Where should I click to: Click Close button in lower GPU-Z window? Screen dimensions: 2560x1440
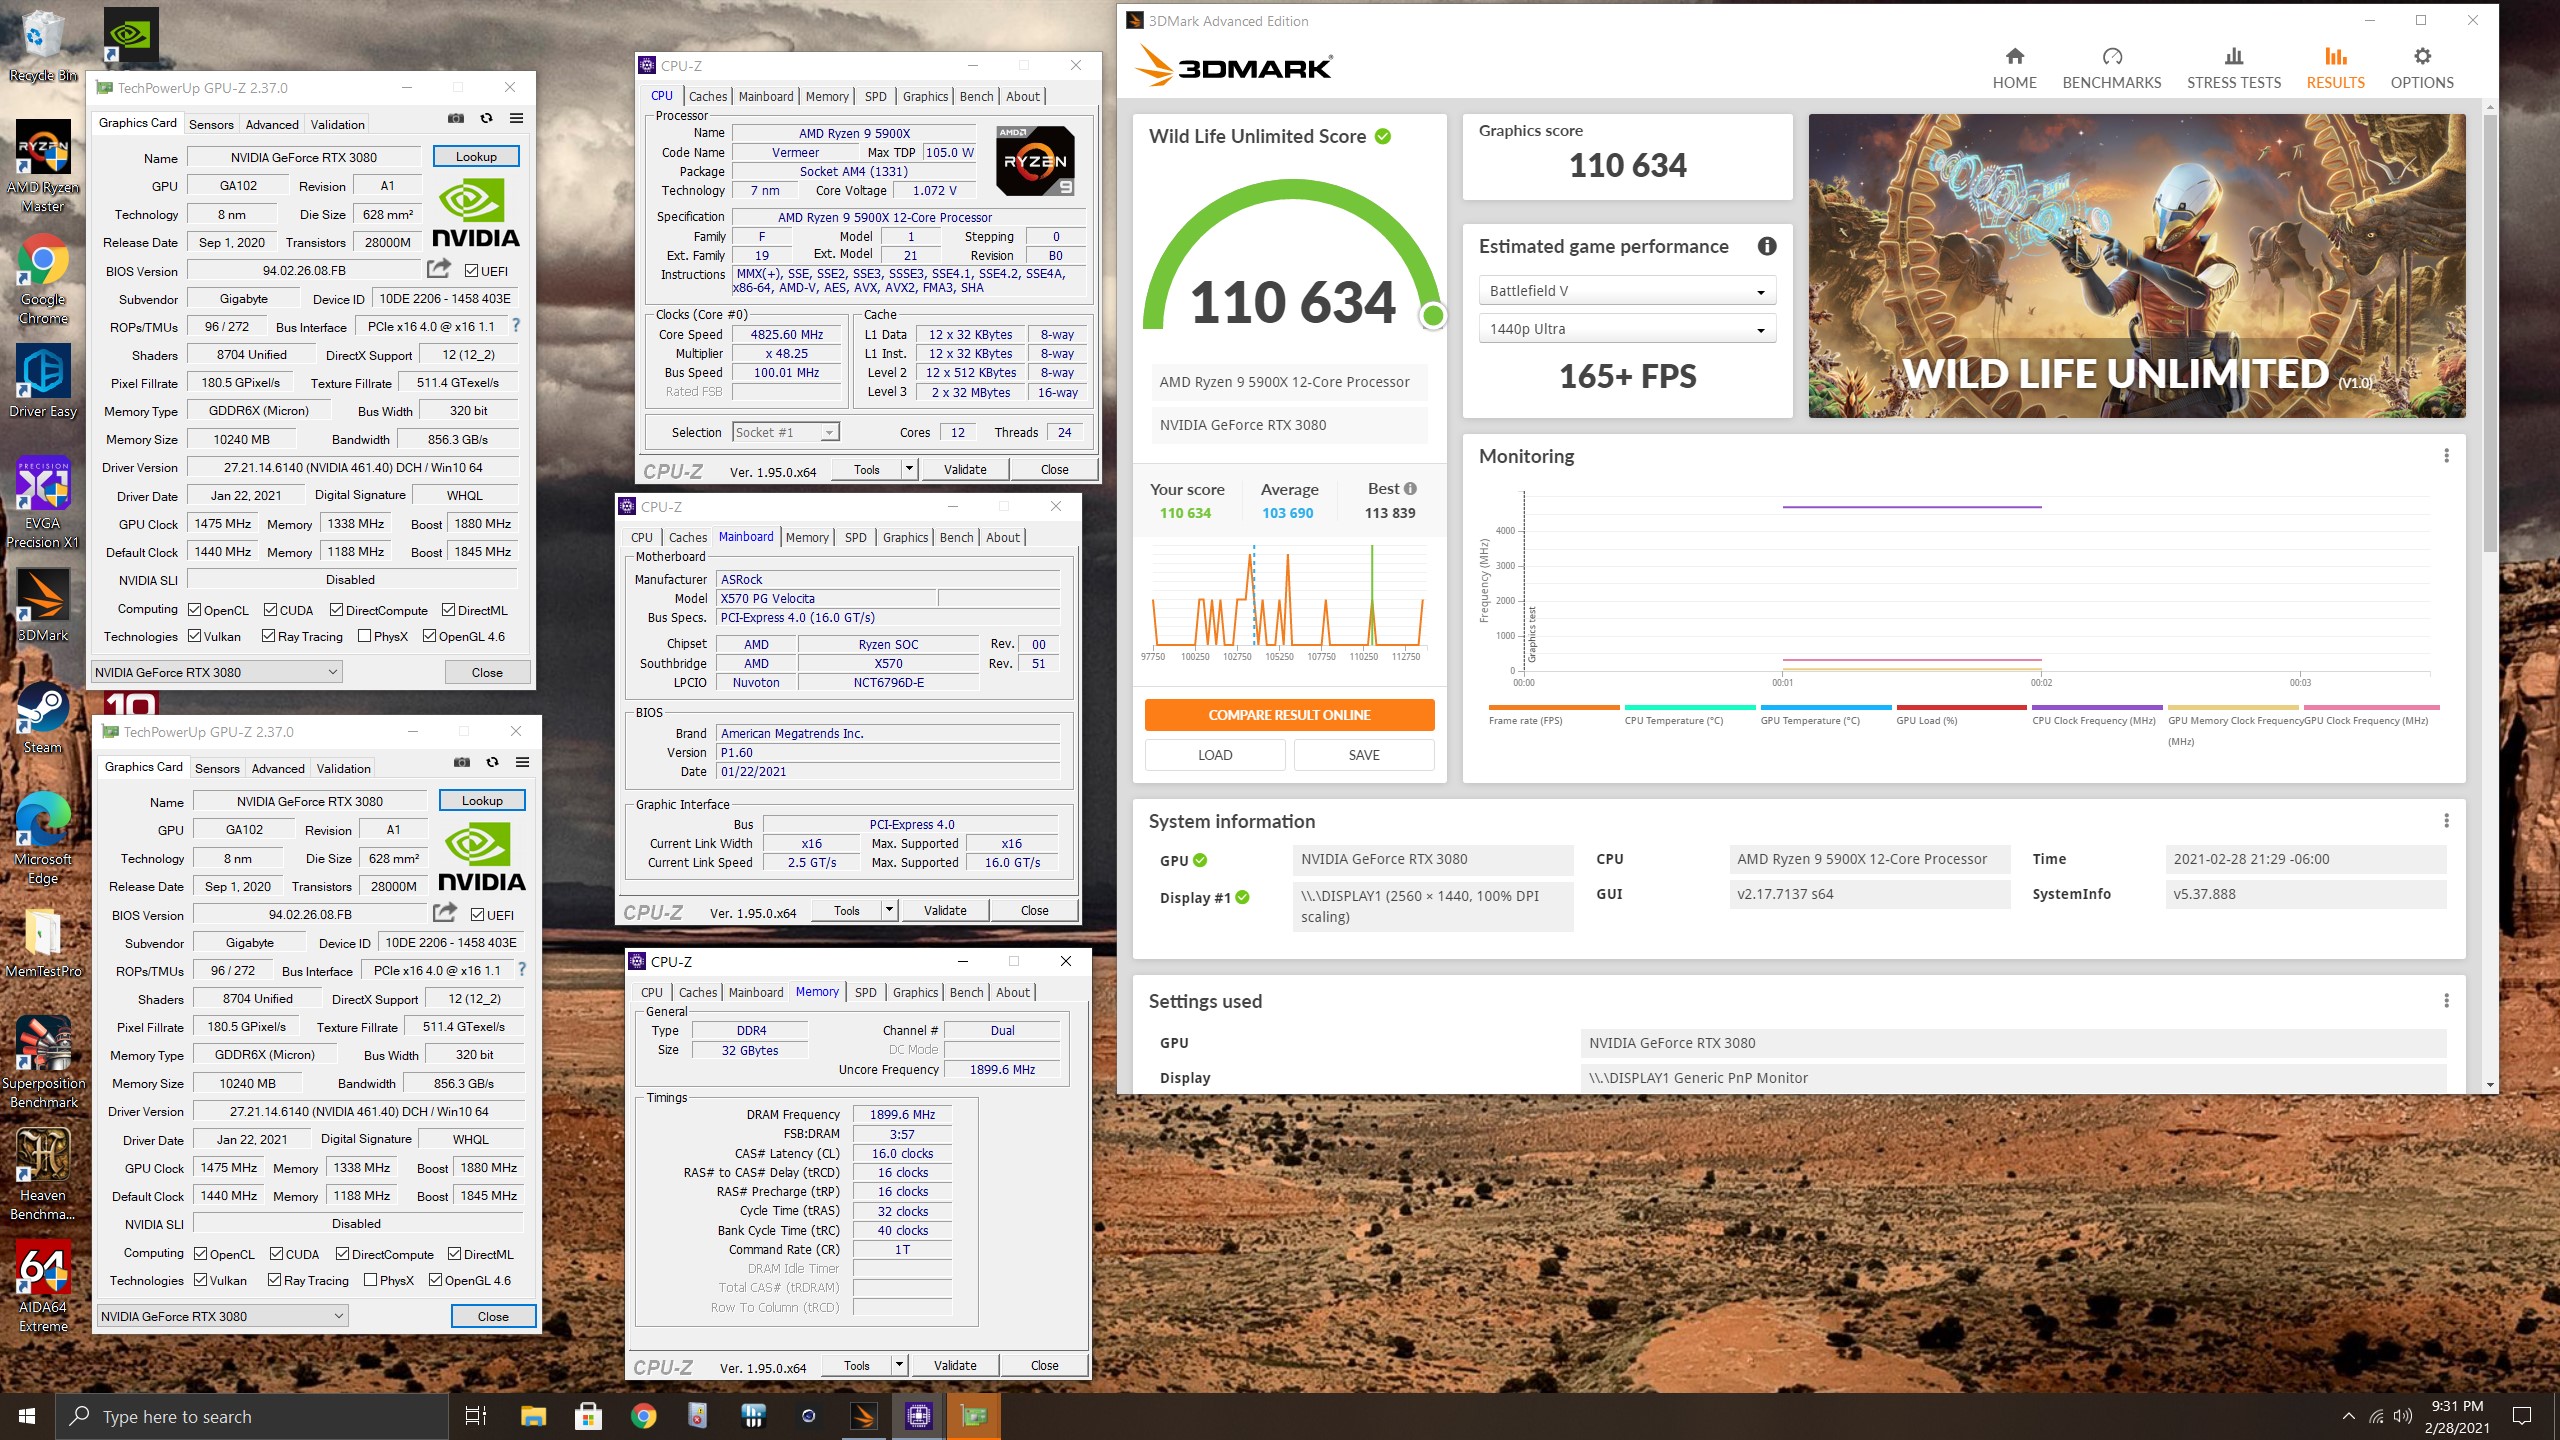[x=493, y=1316]
